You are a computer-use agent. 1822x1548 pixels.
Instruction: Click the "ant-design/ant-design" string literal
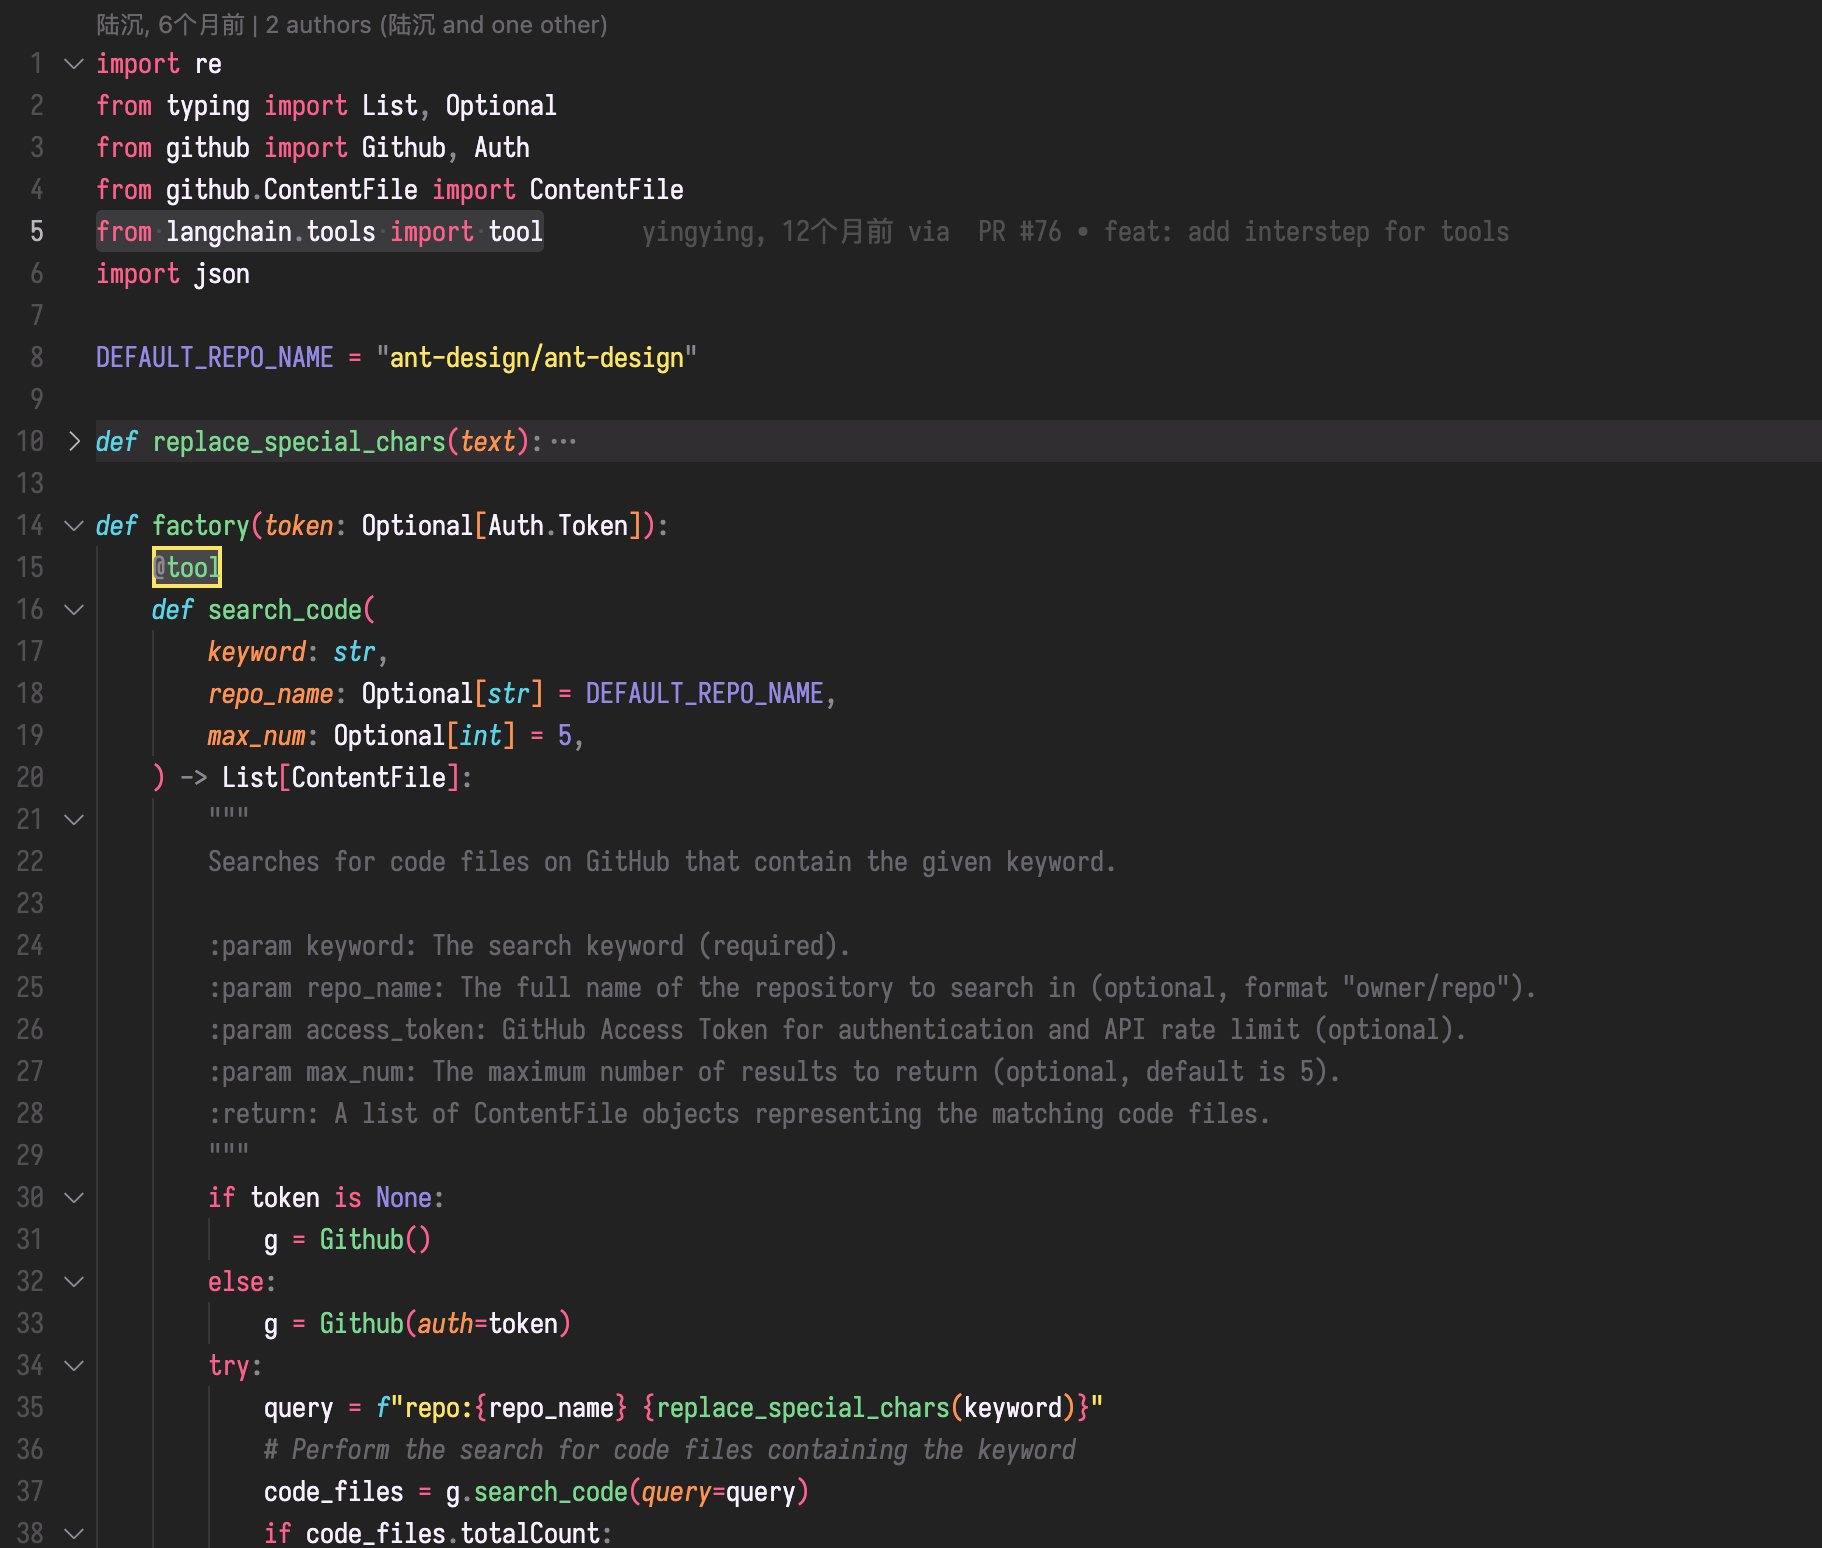click(537, 358)
